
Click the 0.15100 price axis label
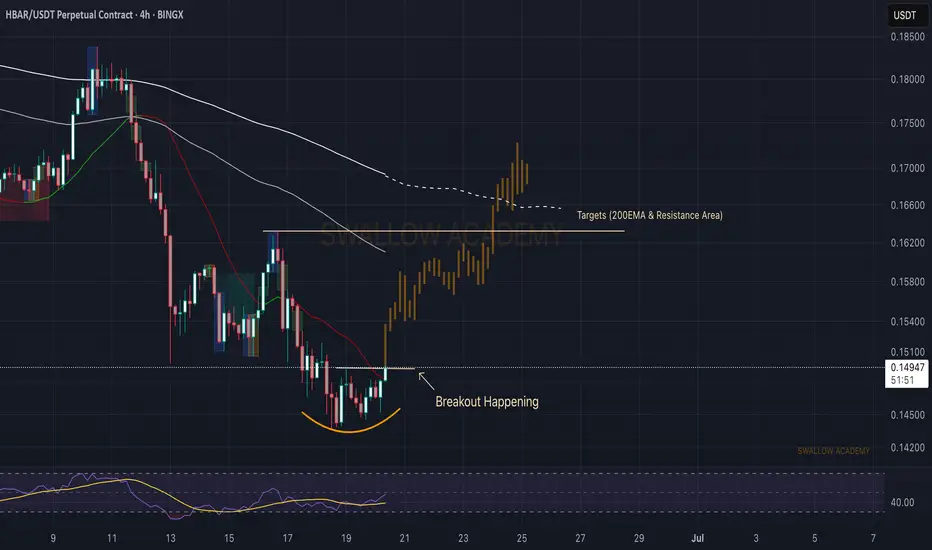[x=907, y=352]
